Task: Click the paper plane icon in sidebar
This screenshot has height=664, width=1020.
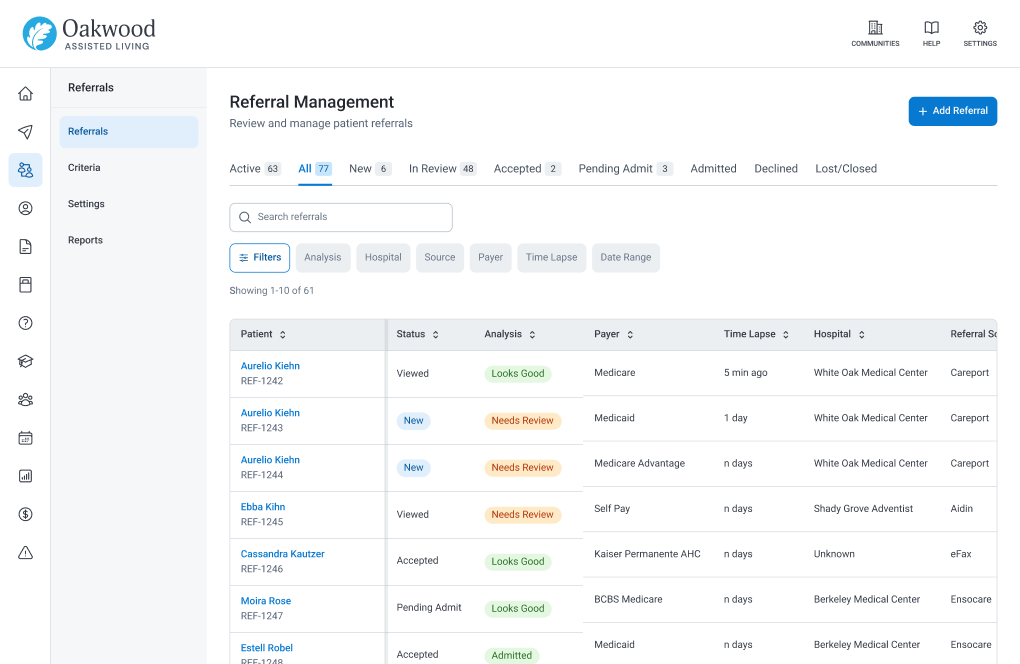Action: tap(25, 132)
